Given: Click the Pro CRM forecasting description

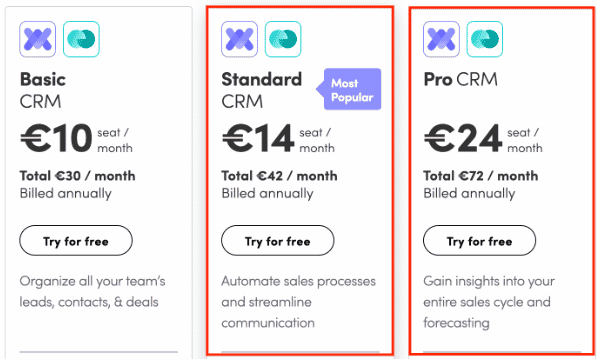Looking at the screenshot, I should (x=489, y=302).
